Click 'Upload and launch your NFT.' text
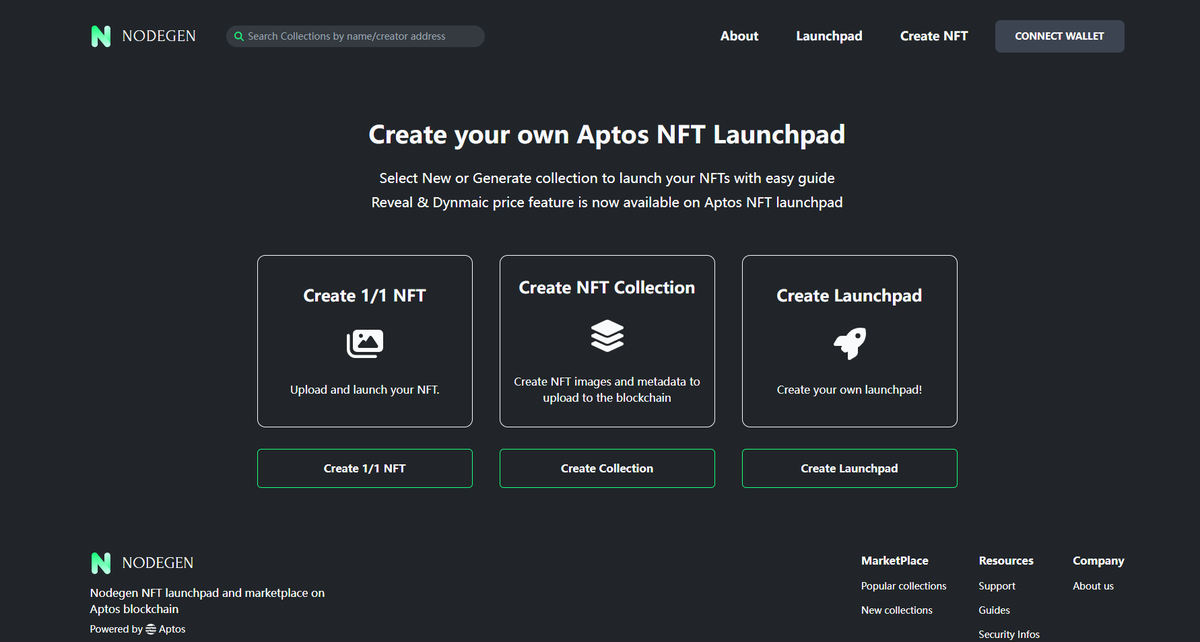Image resolution: width=1200 pixels, height=642 pixels. (365, 390)
